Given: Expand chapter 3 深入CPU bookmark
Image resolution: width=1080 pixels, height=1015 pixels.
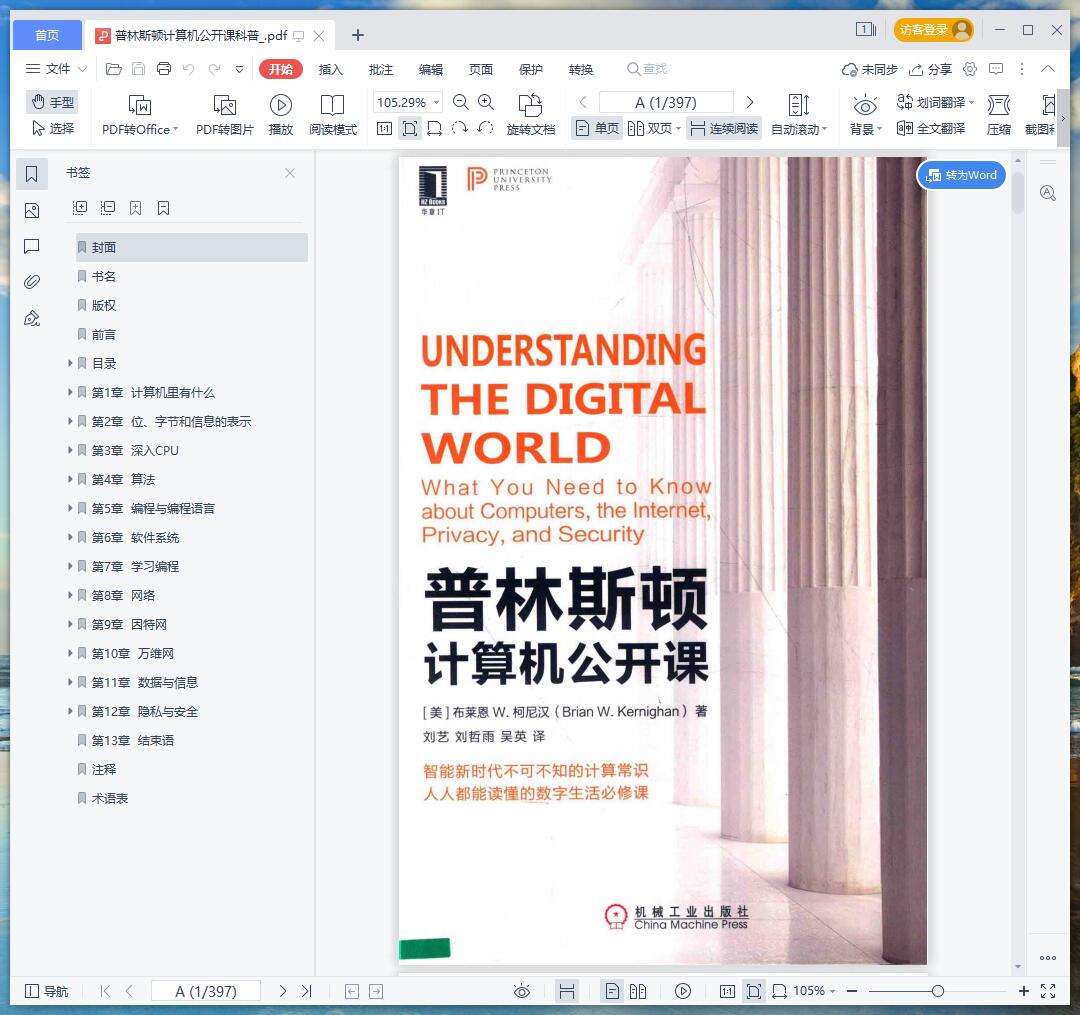Looking at the screenshot, I should [x=70, y=450].
